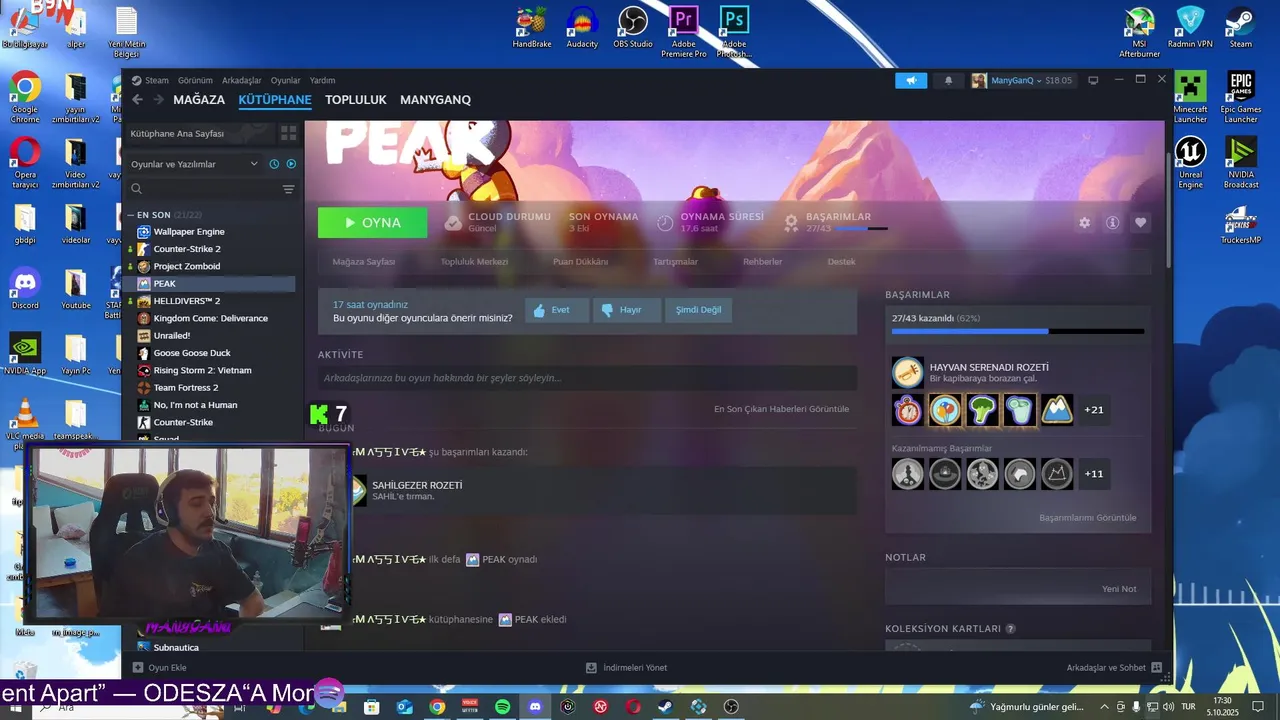Open Unreal Engine desktop icon
1280x720 pixels.
click(1190, 162)
